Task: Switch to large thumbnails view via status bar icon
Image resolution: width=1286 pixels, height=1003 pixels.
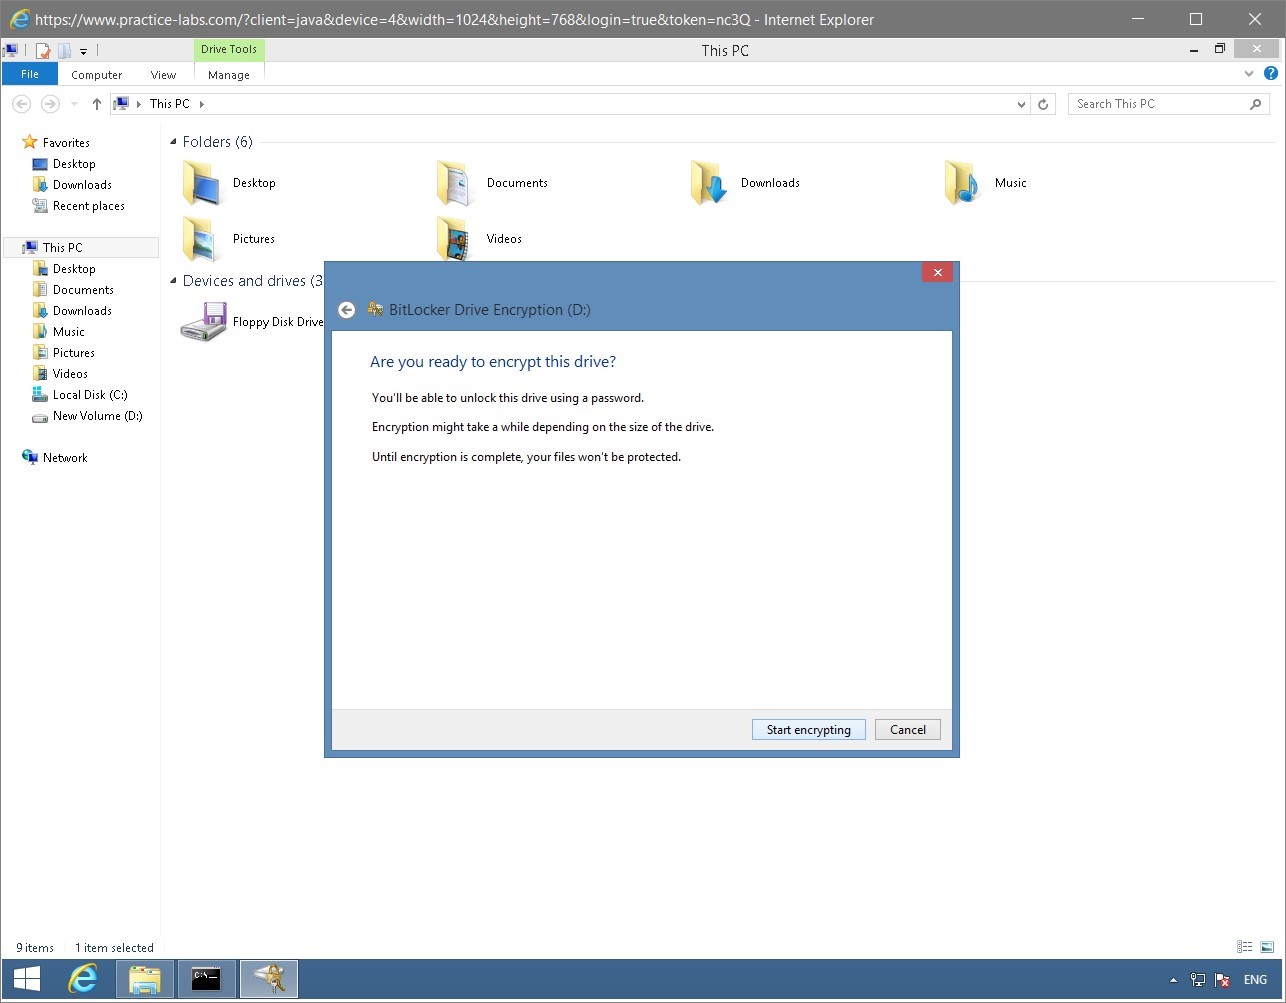Action: click(1266, 947)
